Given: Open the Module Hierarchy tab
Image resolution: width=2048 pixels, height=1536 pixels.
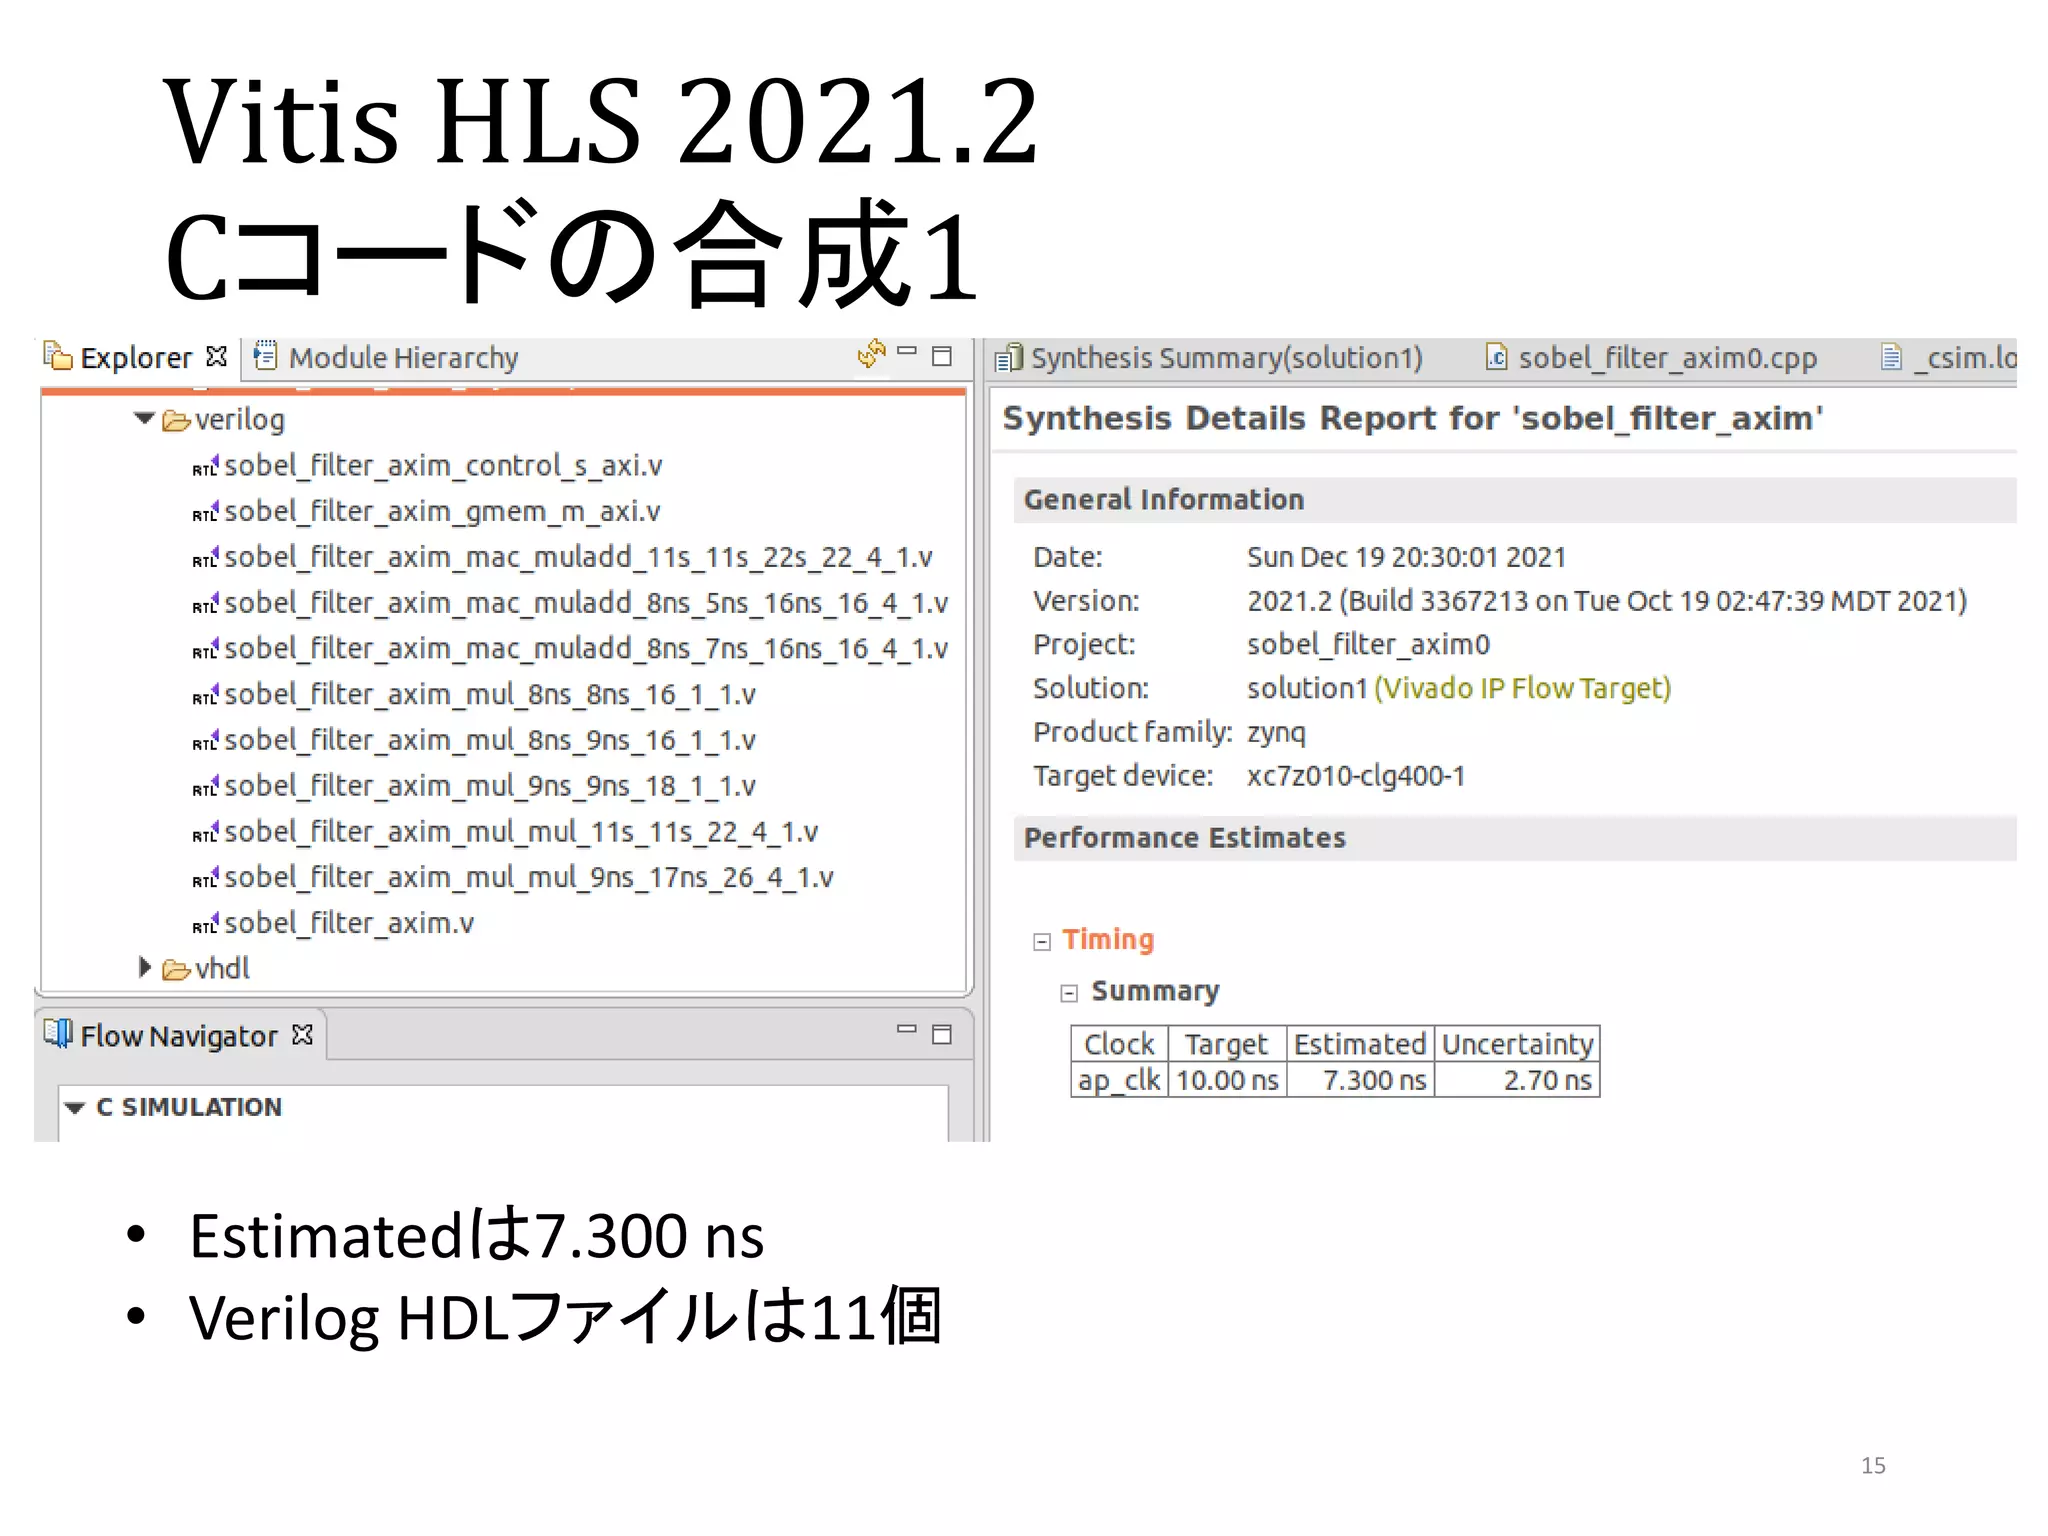Looking at the screenshot, I should (402, 357).
